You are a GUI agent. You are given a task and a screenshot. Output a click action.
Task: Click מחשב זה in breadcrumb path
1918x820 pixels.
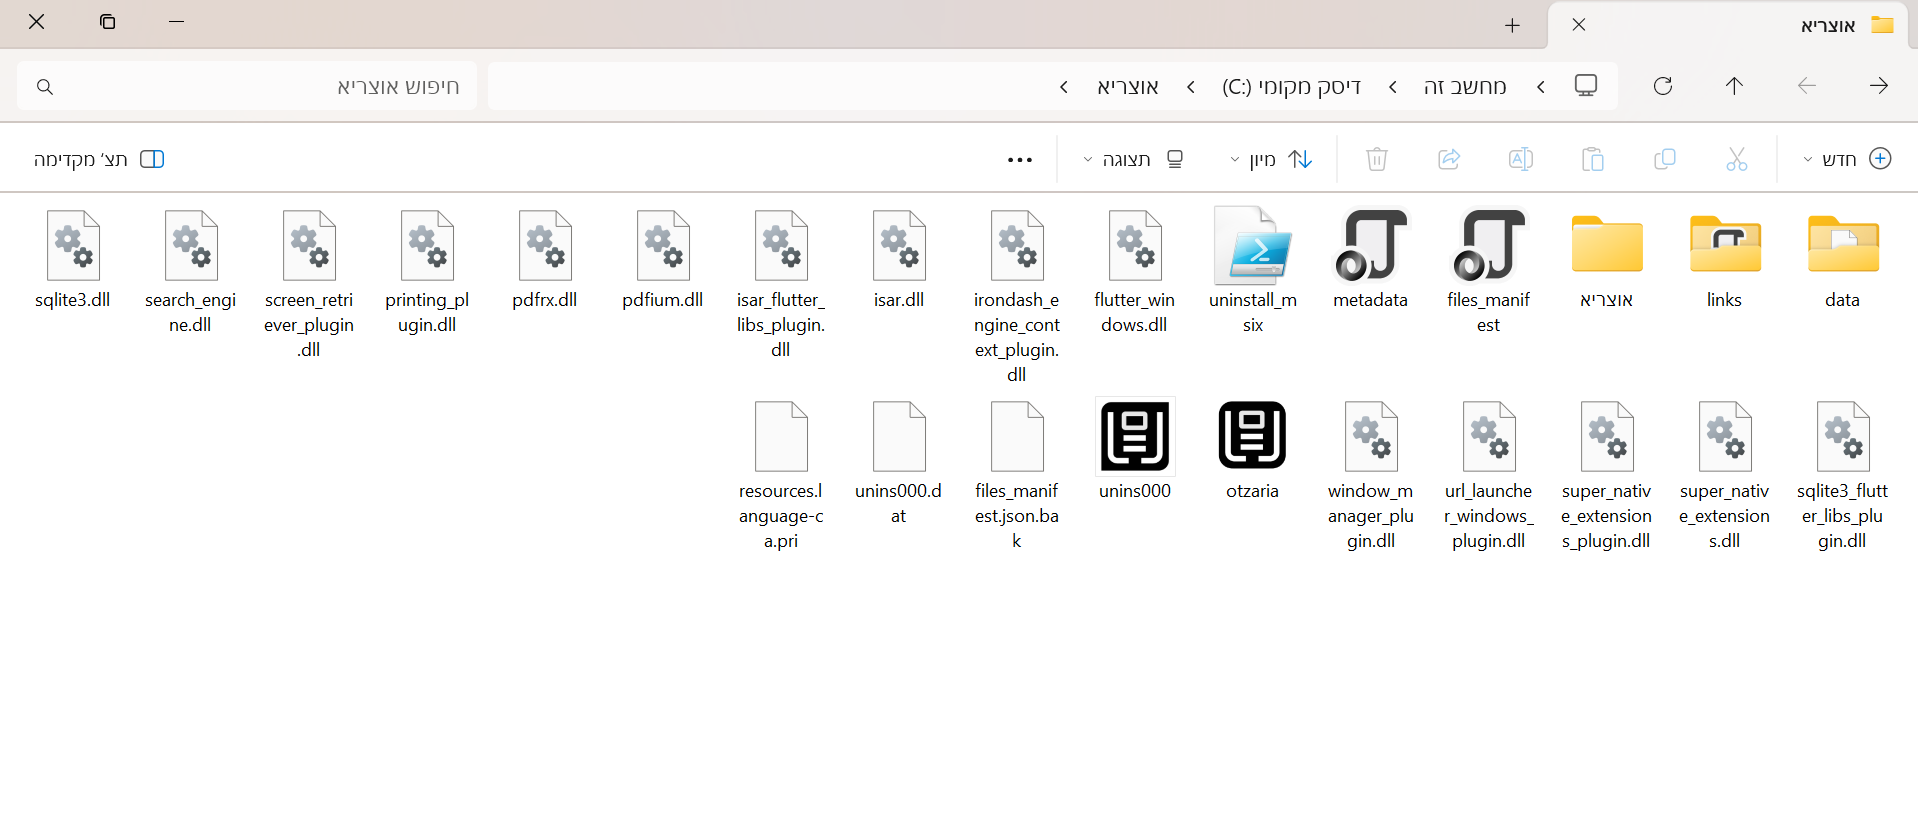(1464, 87)
